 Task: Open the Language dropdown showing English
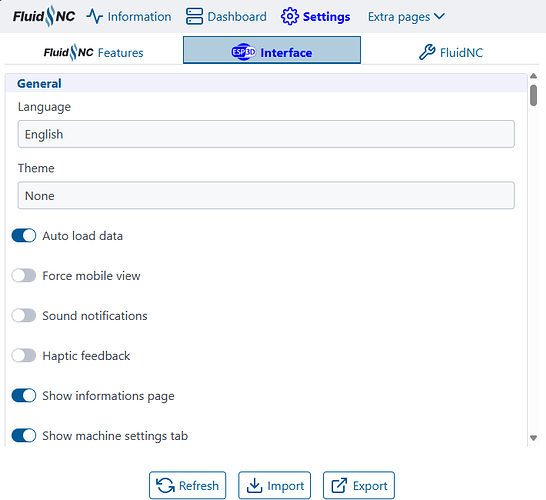coord(266,134)
